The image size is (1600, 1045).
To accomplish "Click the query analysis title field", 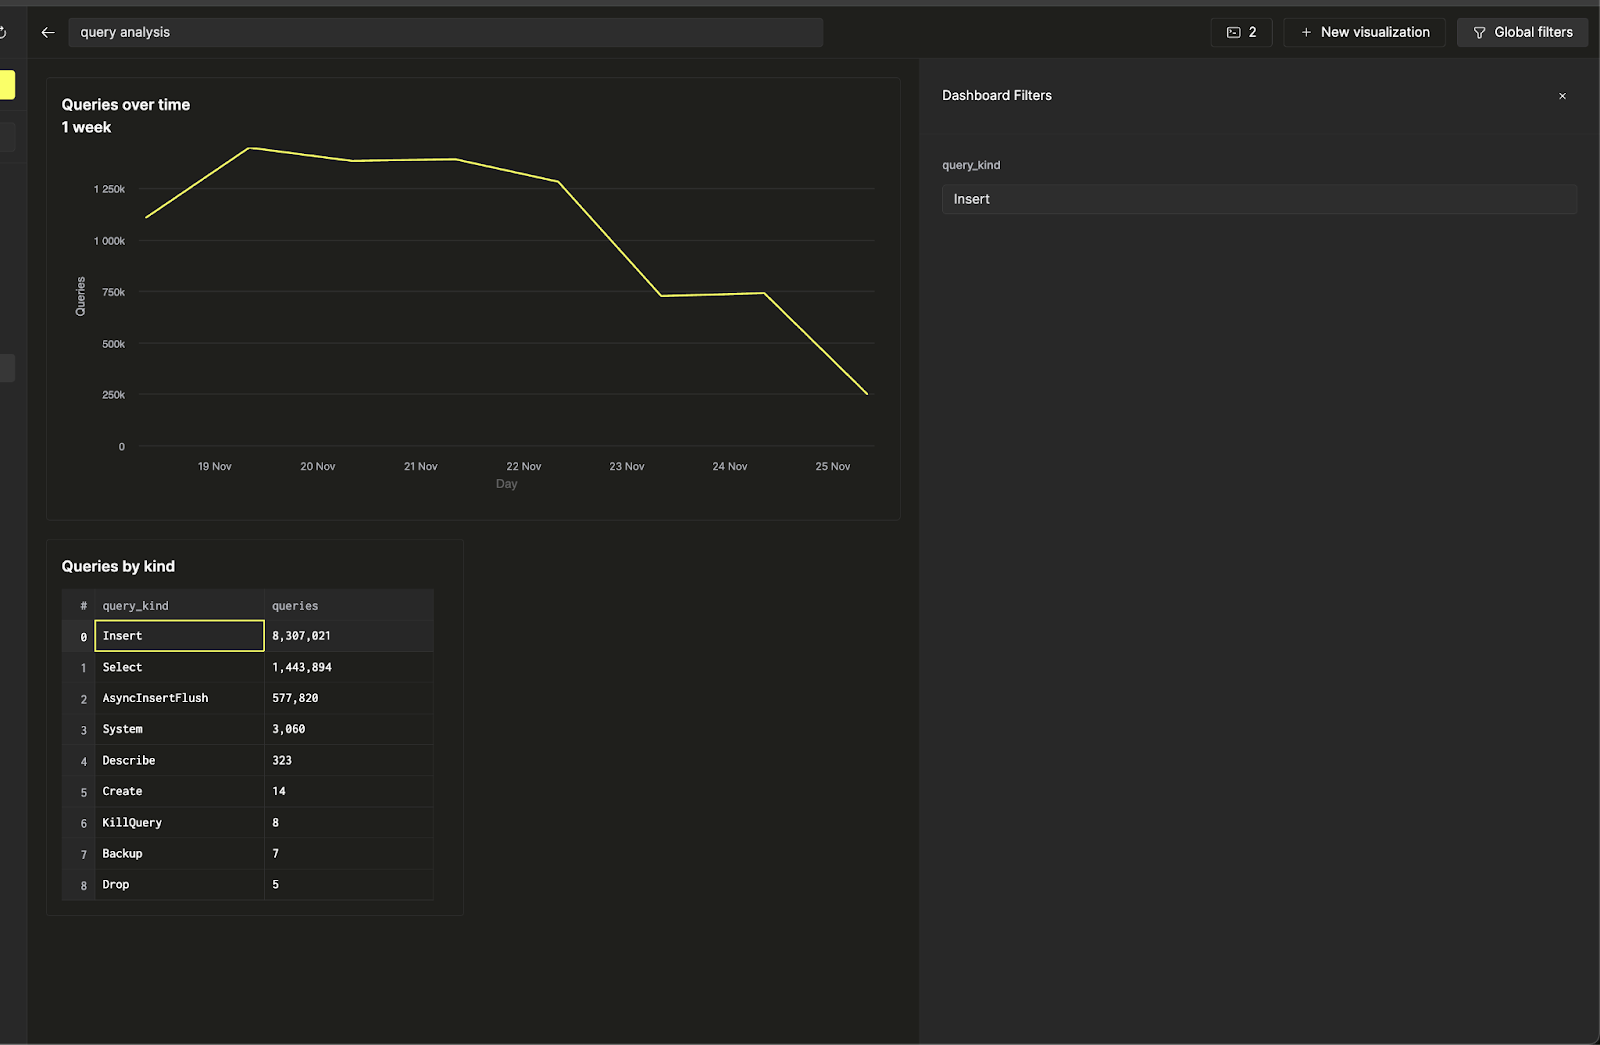I will pyautogui.click(x=444, y=32).
